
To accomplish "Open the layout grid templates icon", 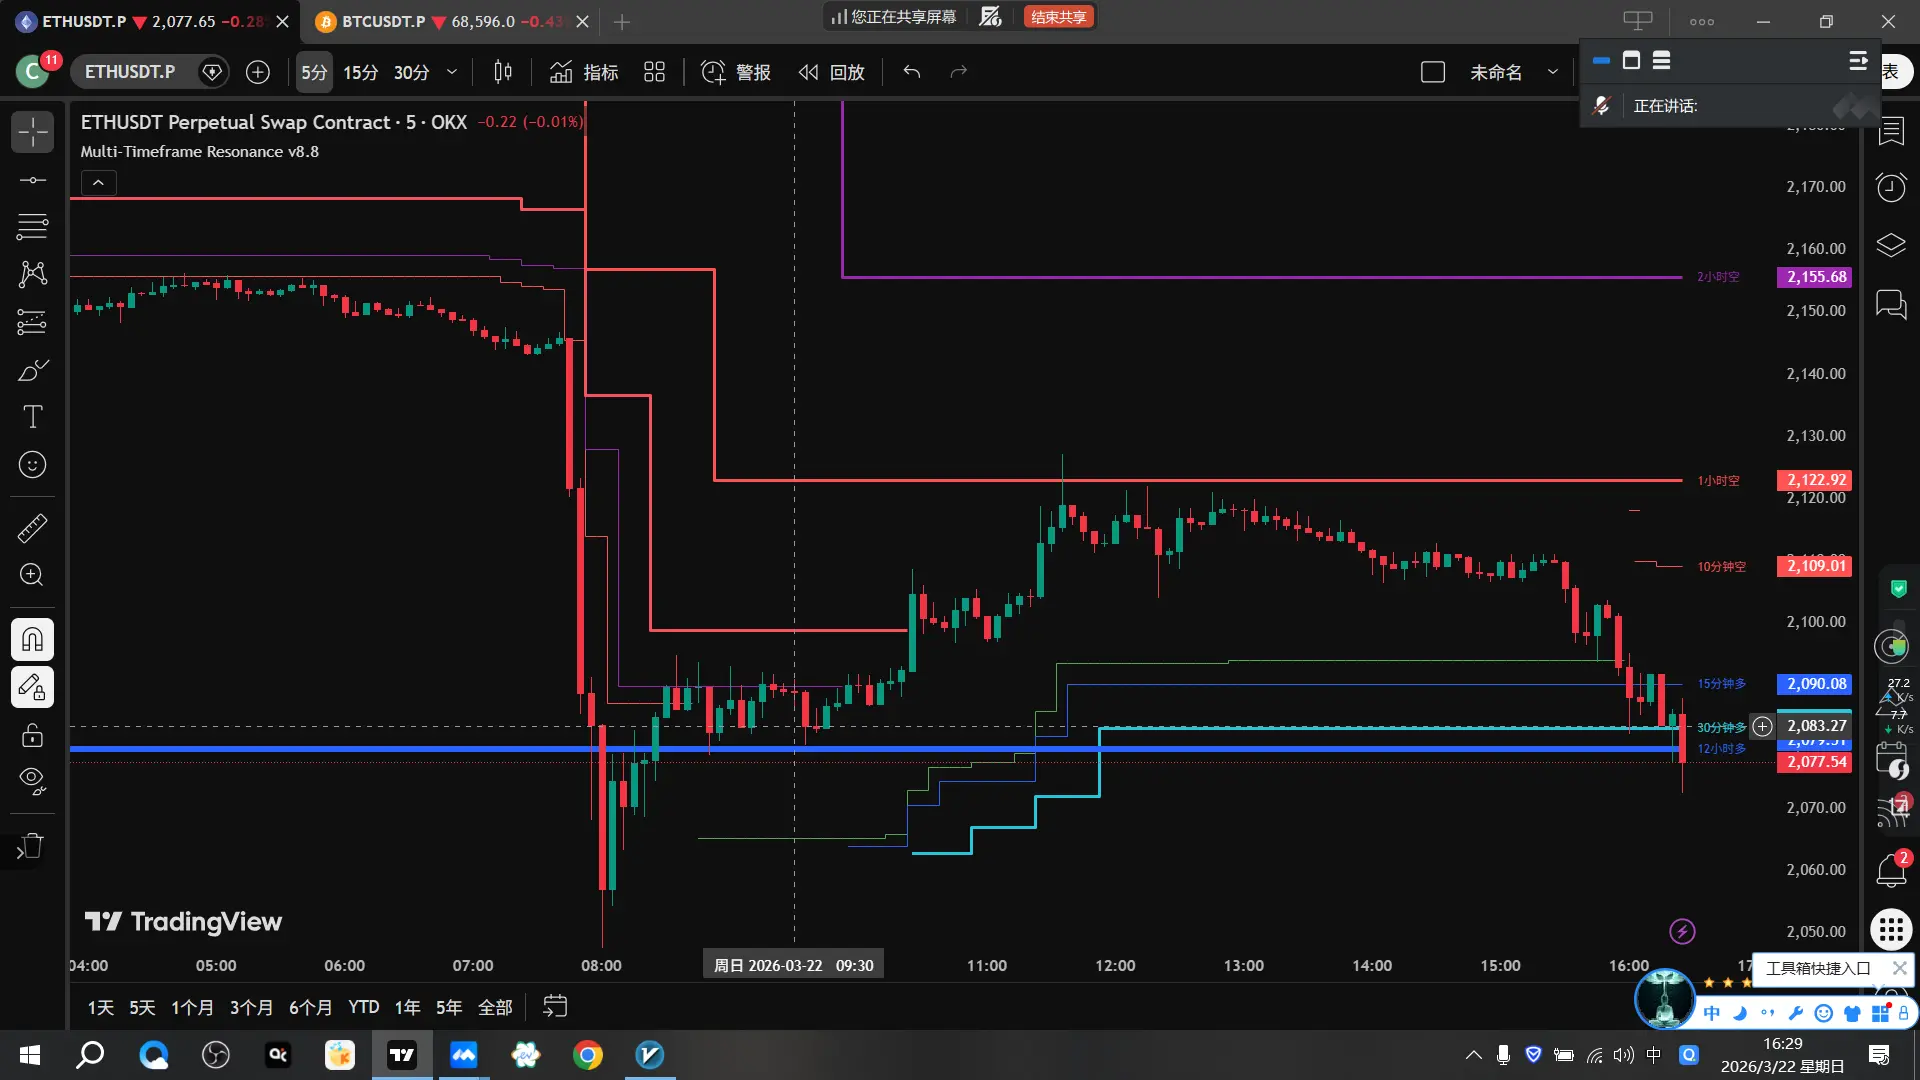I will click(654, 72).
